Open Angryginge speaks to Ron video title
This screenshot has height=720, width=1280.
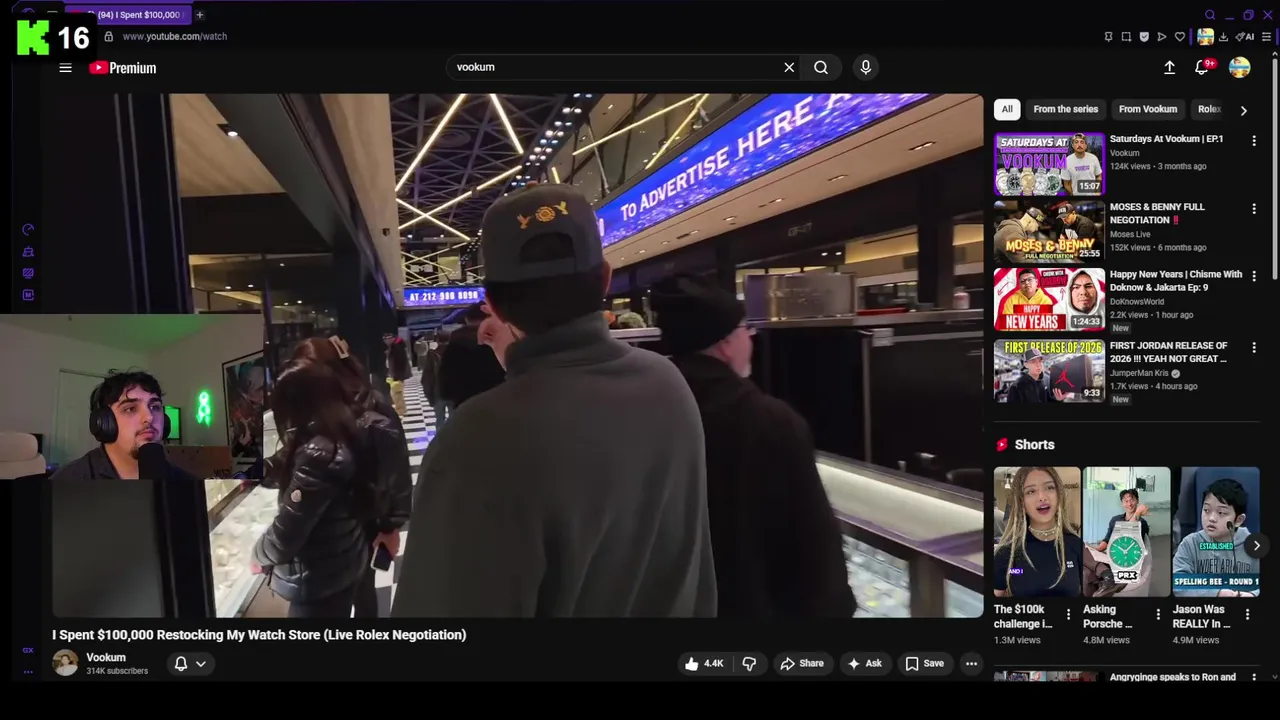[1173, 677]
